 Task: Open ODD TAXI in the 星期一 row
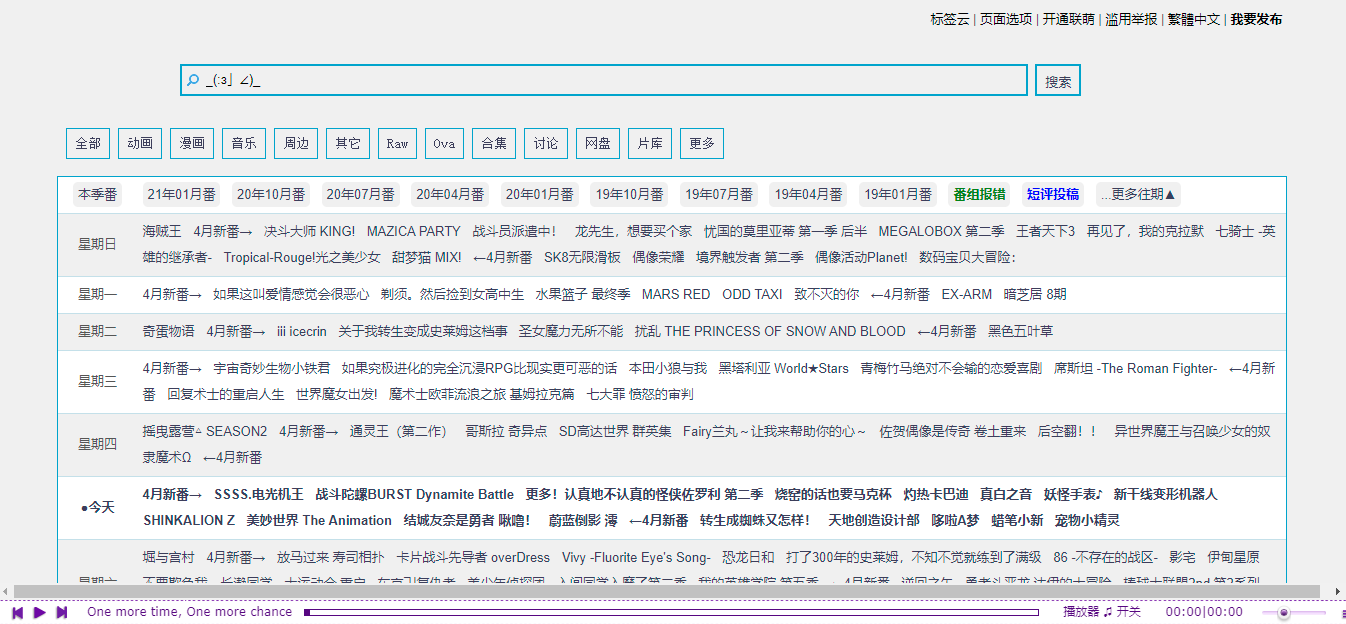752,294
